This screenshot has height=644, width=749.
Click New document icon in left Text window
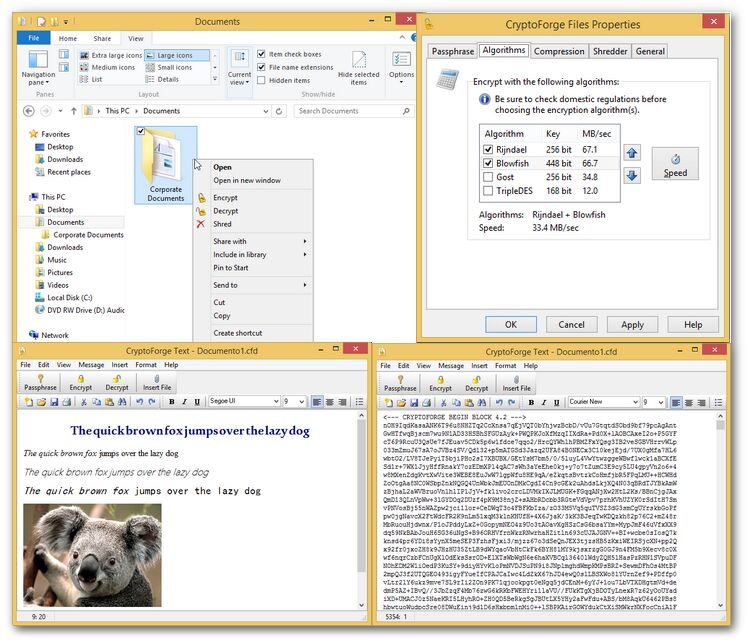pyautogui.click(x=29, y=402)
